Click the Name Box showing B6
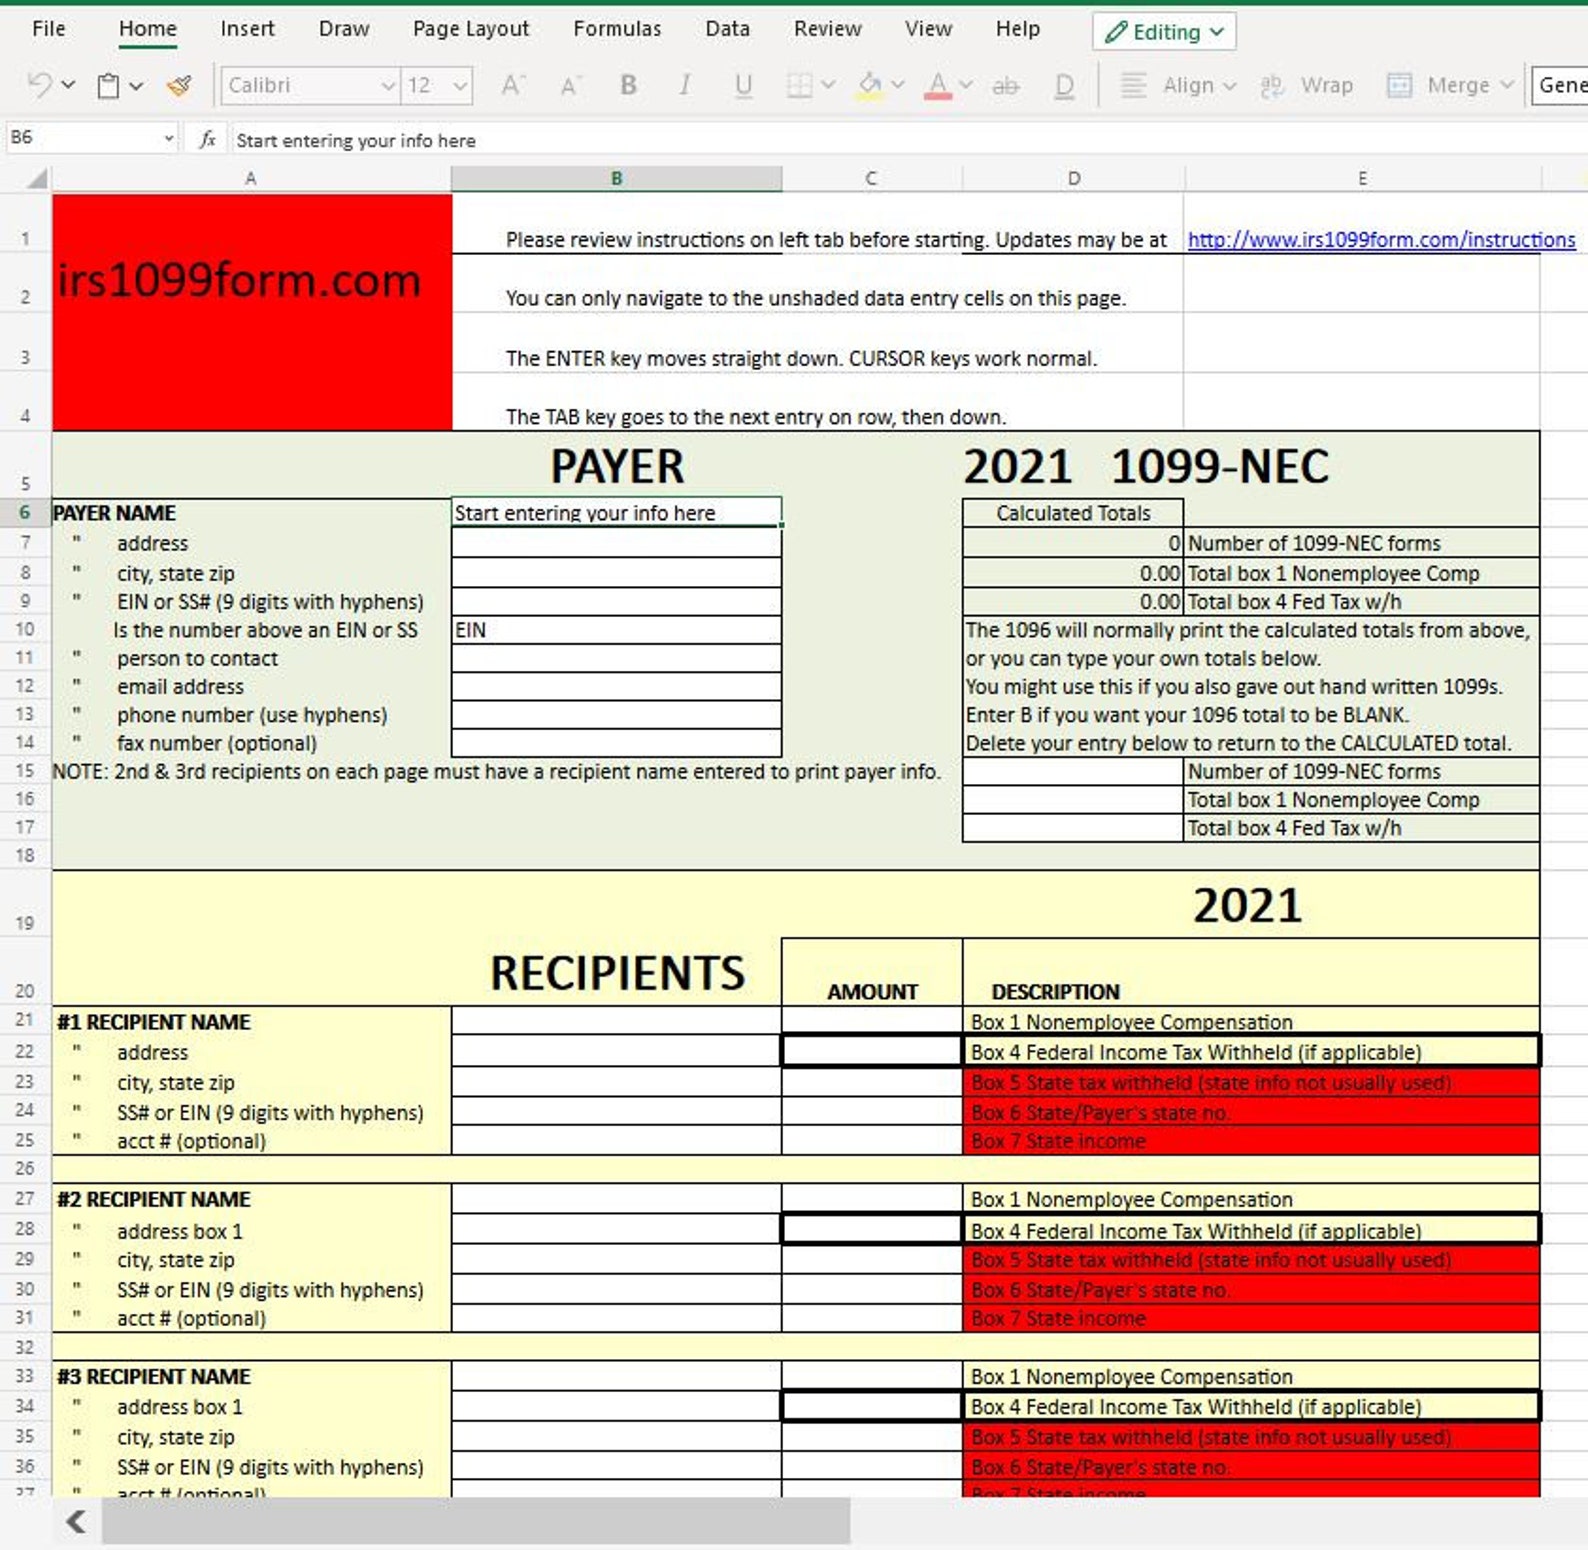This screenshot has height=1550, width=1588. [80, 138]
